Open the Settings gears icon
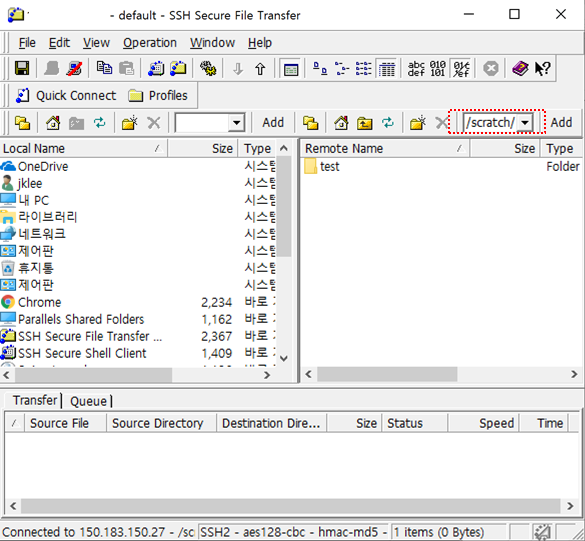This screenshot has height=541, width=585. pos(208,68)
